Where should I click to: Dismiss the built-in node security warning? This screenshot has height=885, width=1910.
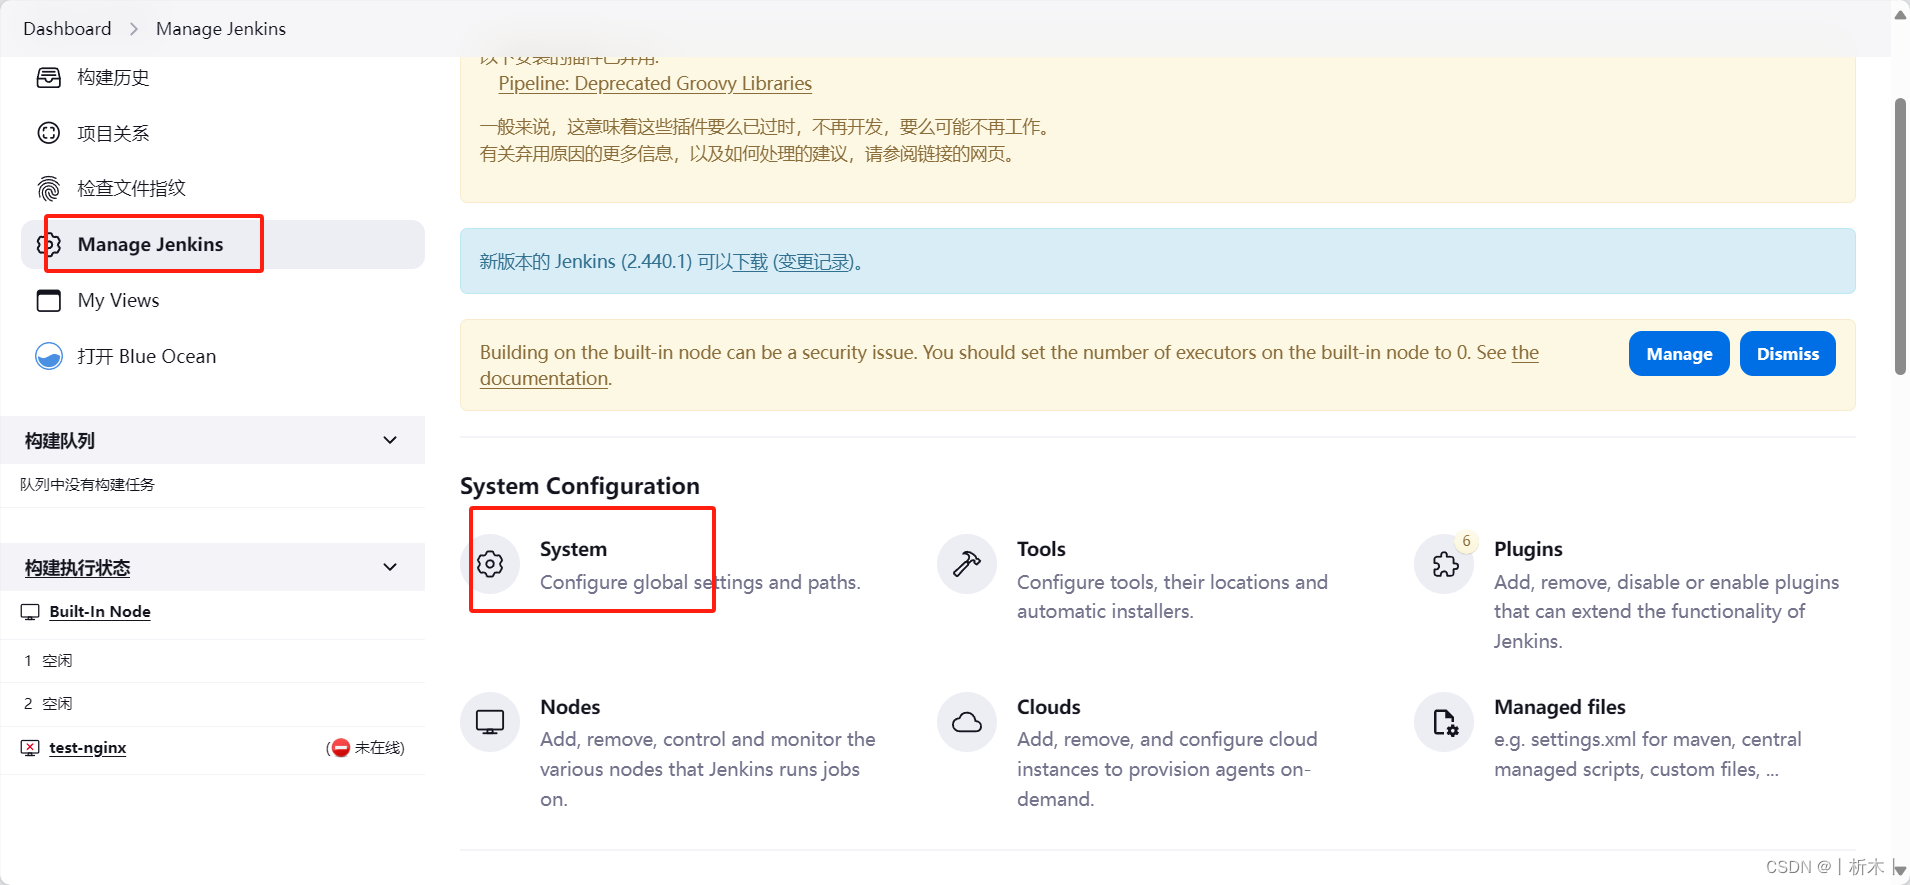point(1787,354)
